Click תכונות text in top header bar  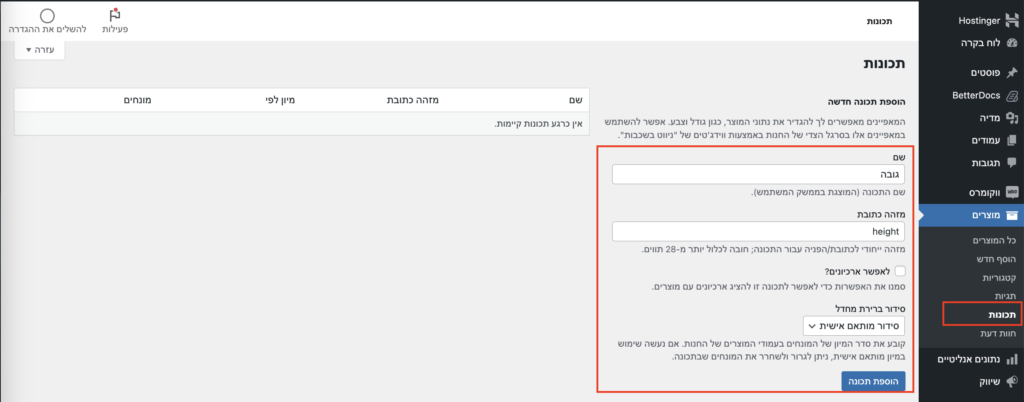point(880,21)
